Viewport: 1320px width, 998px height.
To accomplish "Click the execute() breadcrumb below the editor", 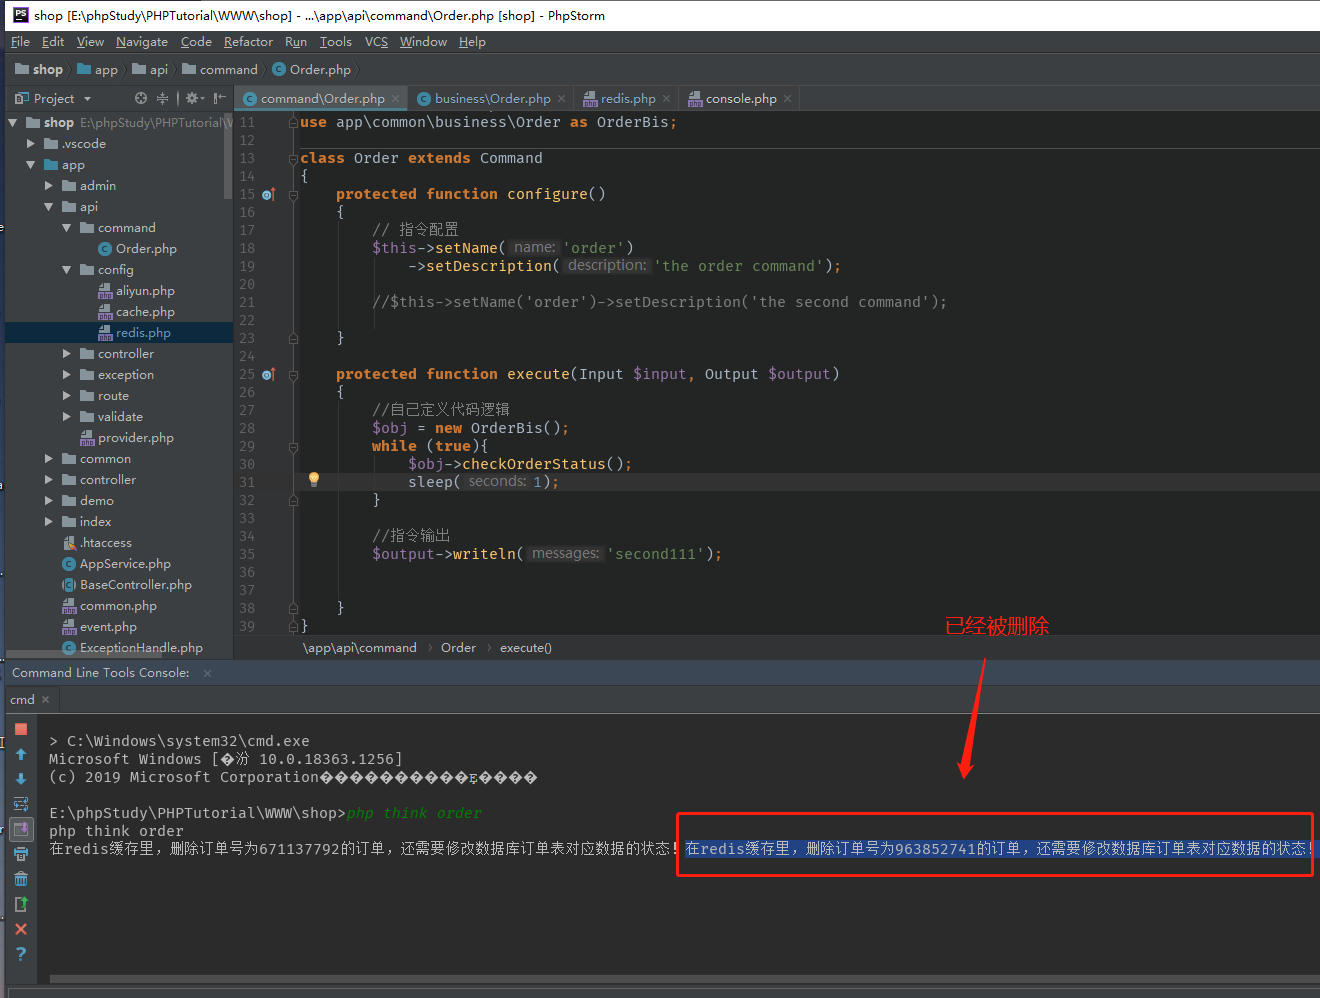I will 526,647.
